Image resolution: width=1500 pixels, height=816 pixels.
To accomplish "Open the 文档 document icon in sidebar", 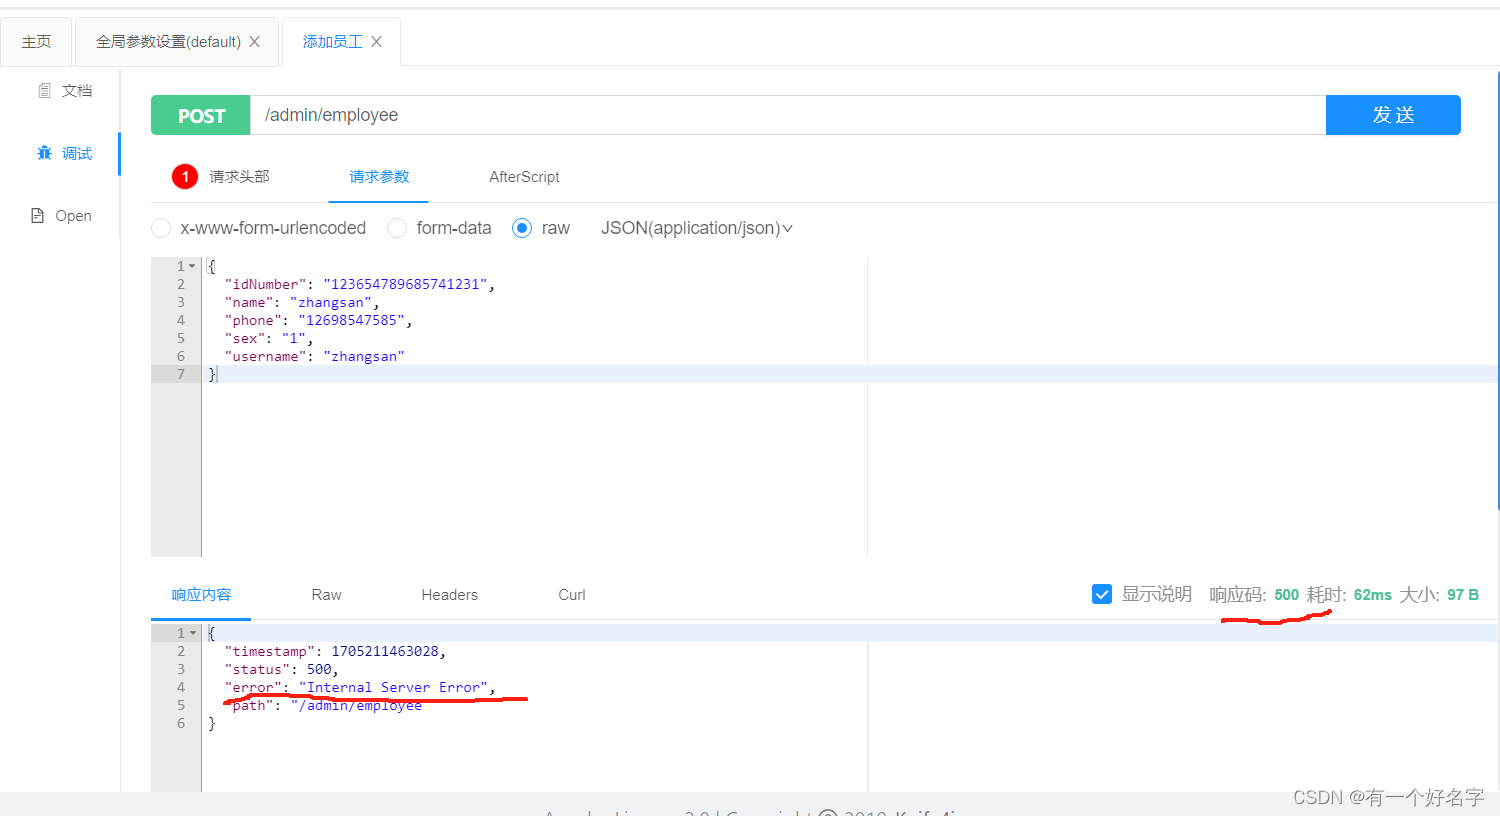I will [44, 91].
